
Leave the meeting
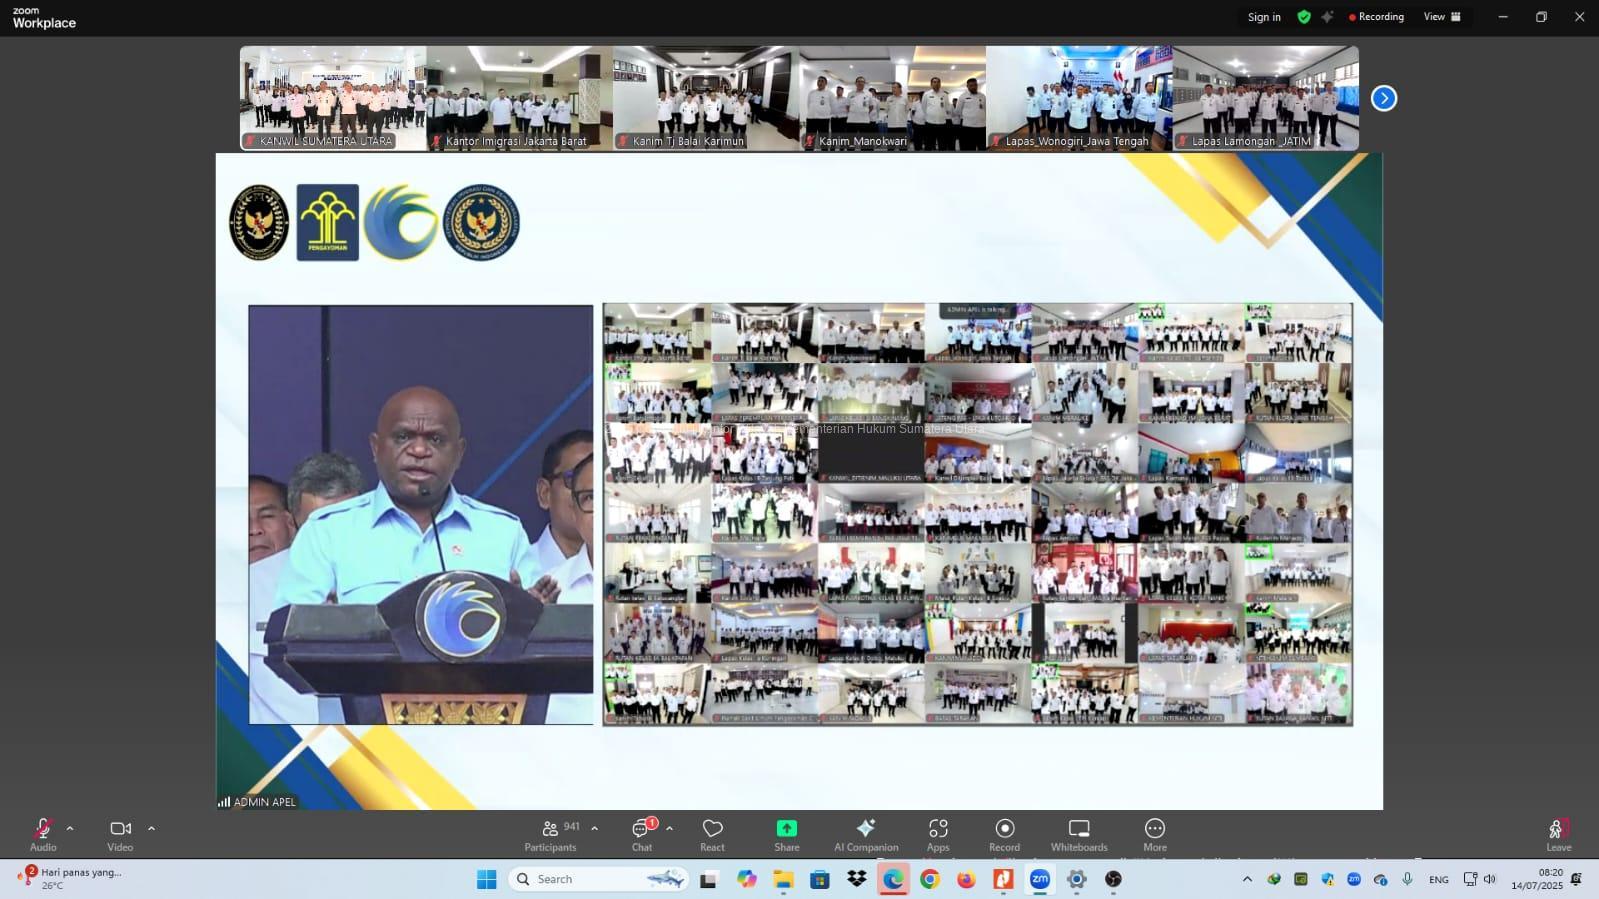click(1558, 835)
